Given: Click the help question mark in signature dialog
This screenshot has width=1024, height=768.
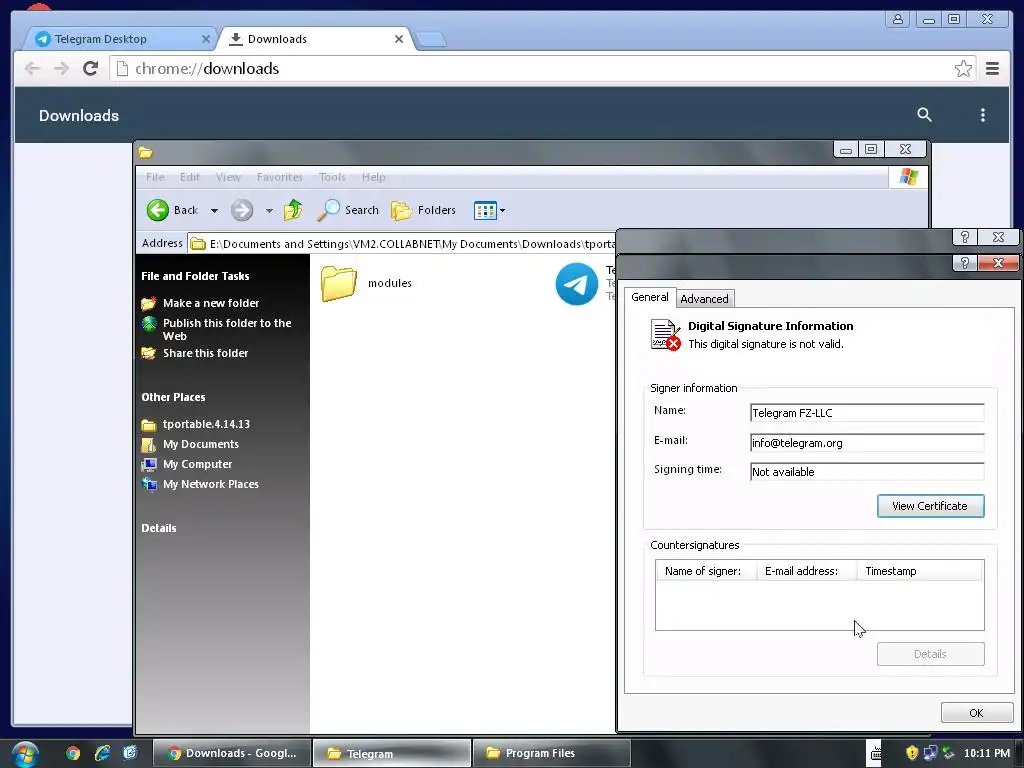Looking at the screenshot, I should pos(965,263).
